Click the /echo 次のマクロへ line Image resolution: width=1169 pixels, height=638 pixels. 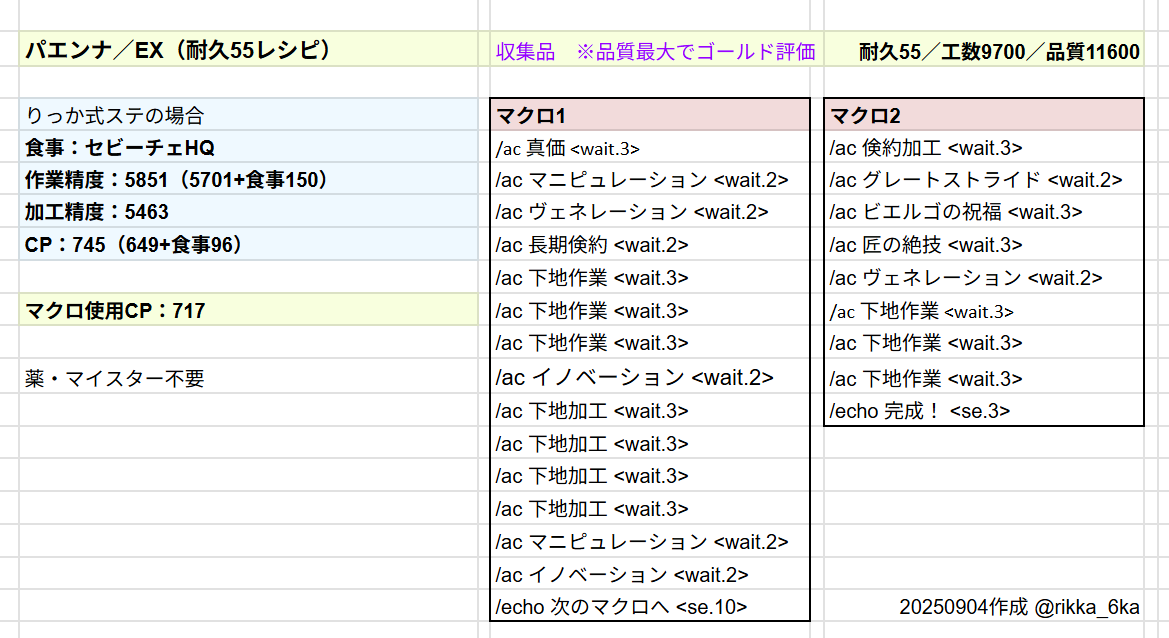[x=621, y=606]
